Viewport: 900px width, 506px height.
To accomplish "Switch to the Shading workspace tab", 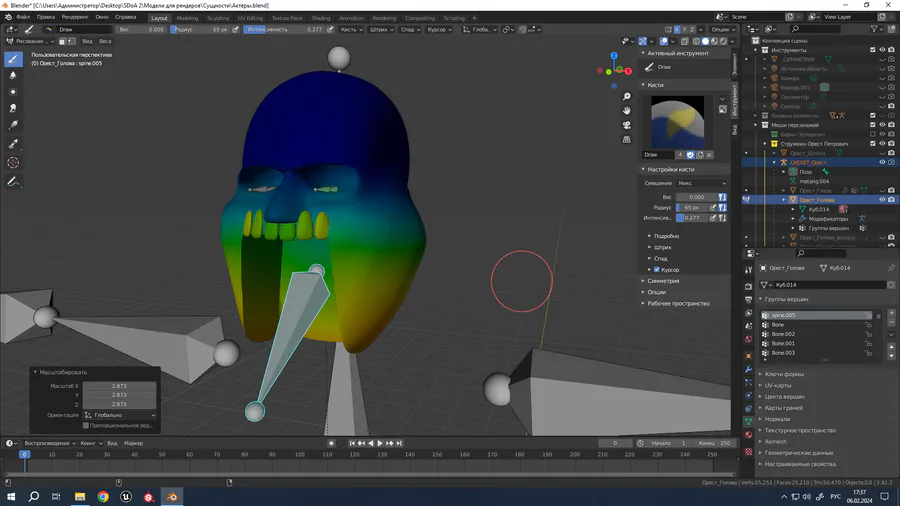I will pos(320,18).
